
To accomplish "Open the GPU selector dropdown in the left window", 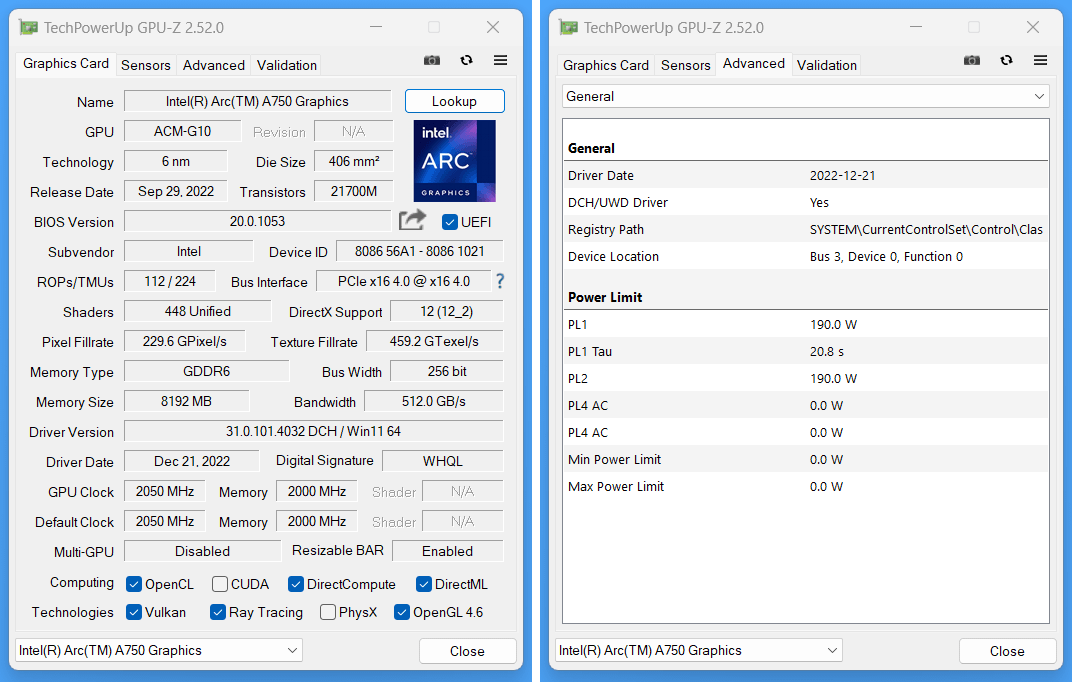I will coord(159,650).
